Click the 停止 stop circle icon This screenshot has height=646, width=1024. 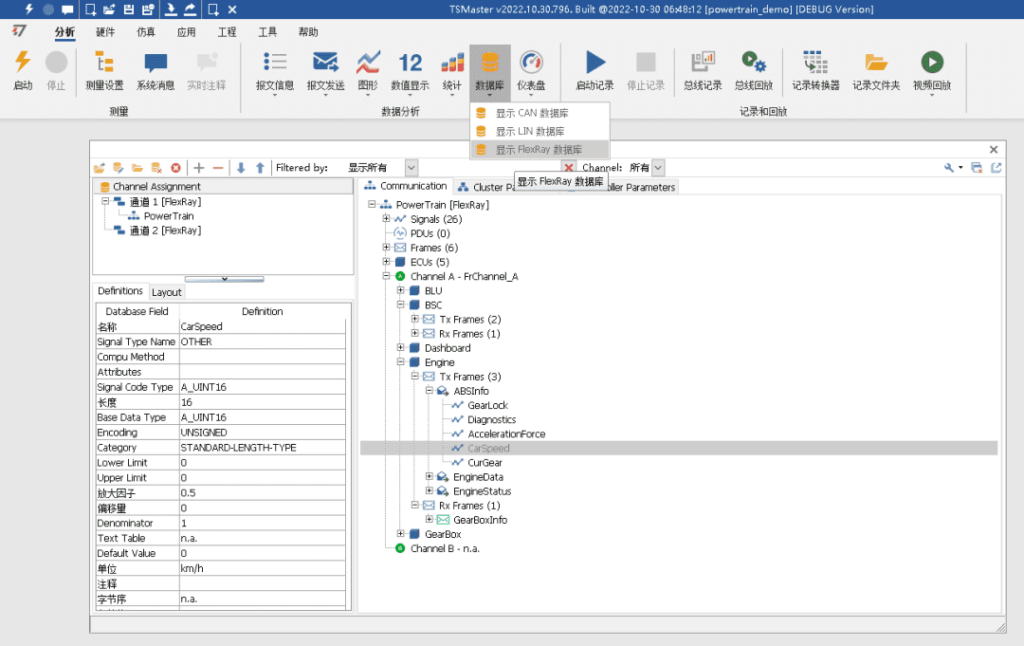[x=56, y=69]
